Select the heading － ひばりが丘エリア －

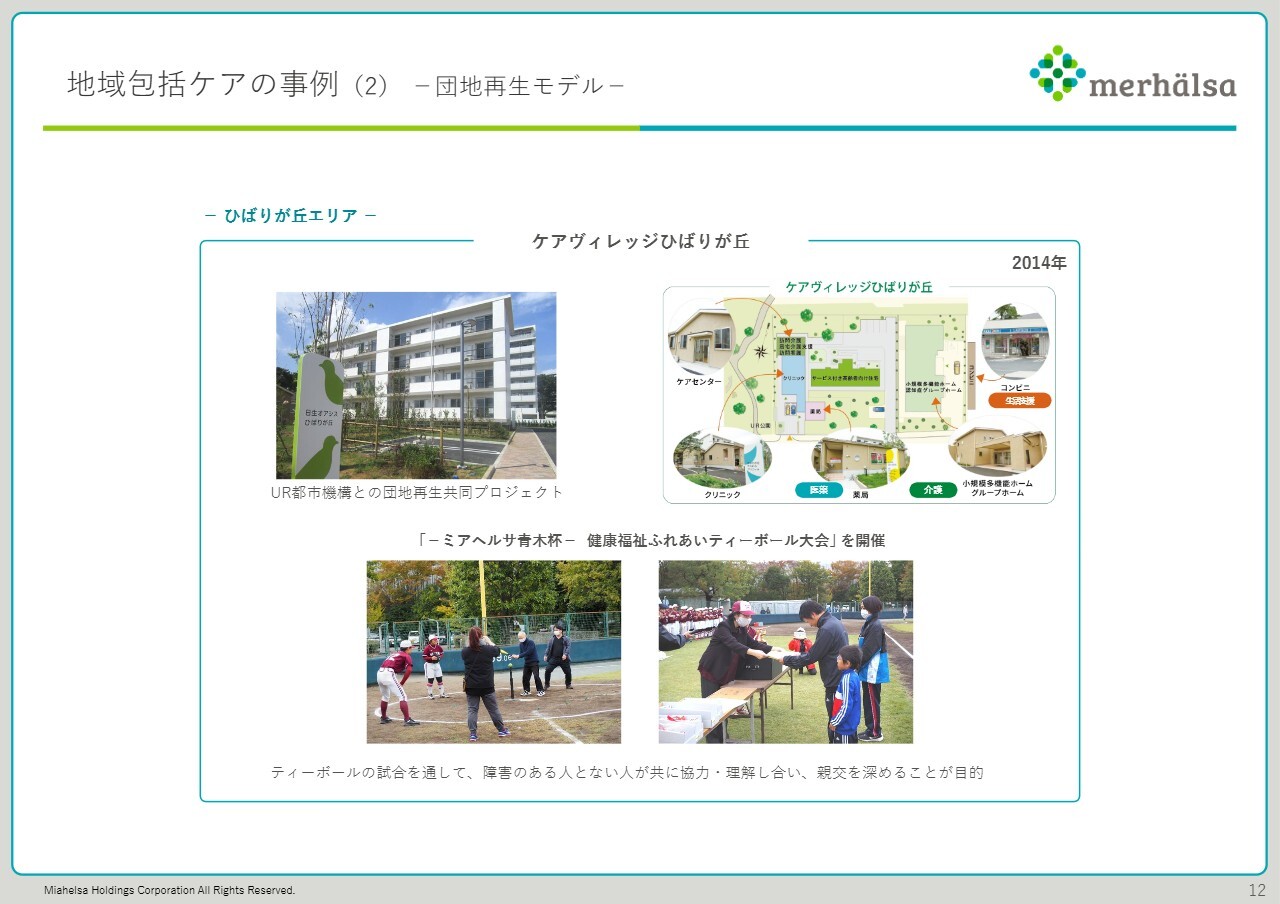290,215
